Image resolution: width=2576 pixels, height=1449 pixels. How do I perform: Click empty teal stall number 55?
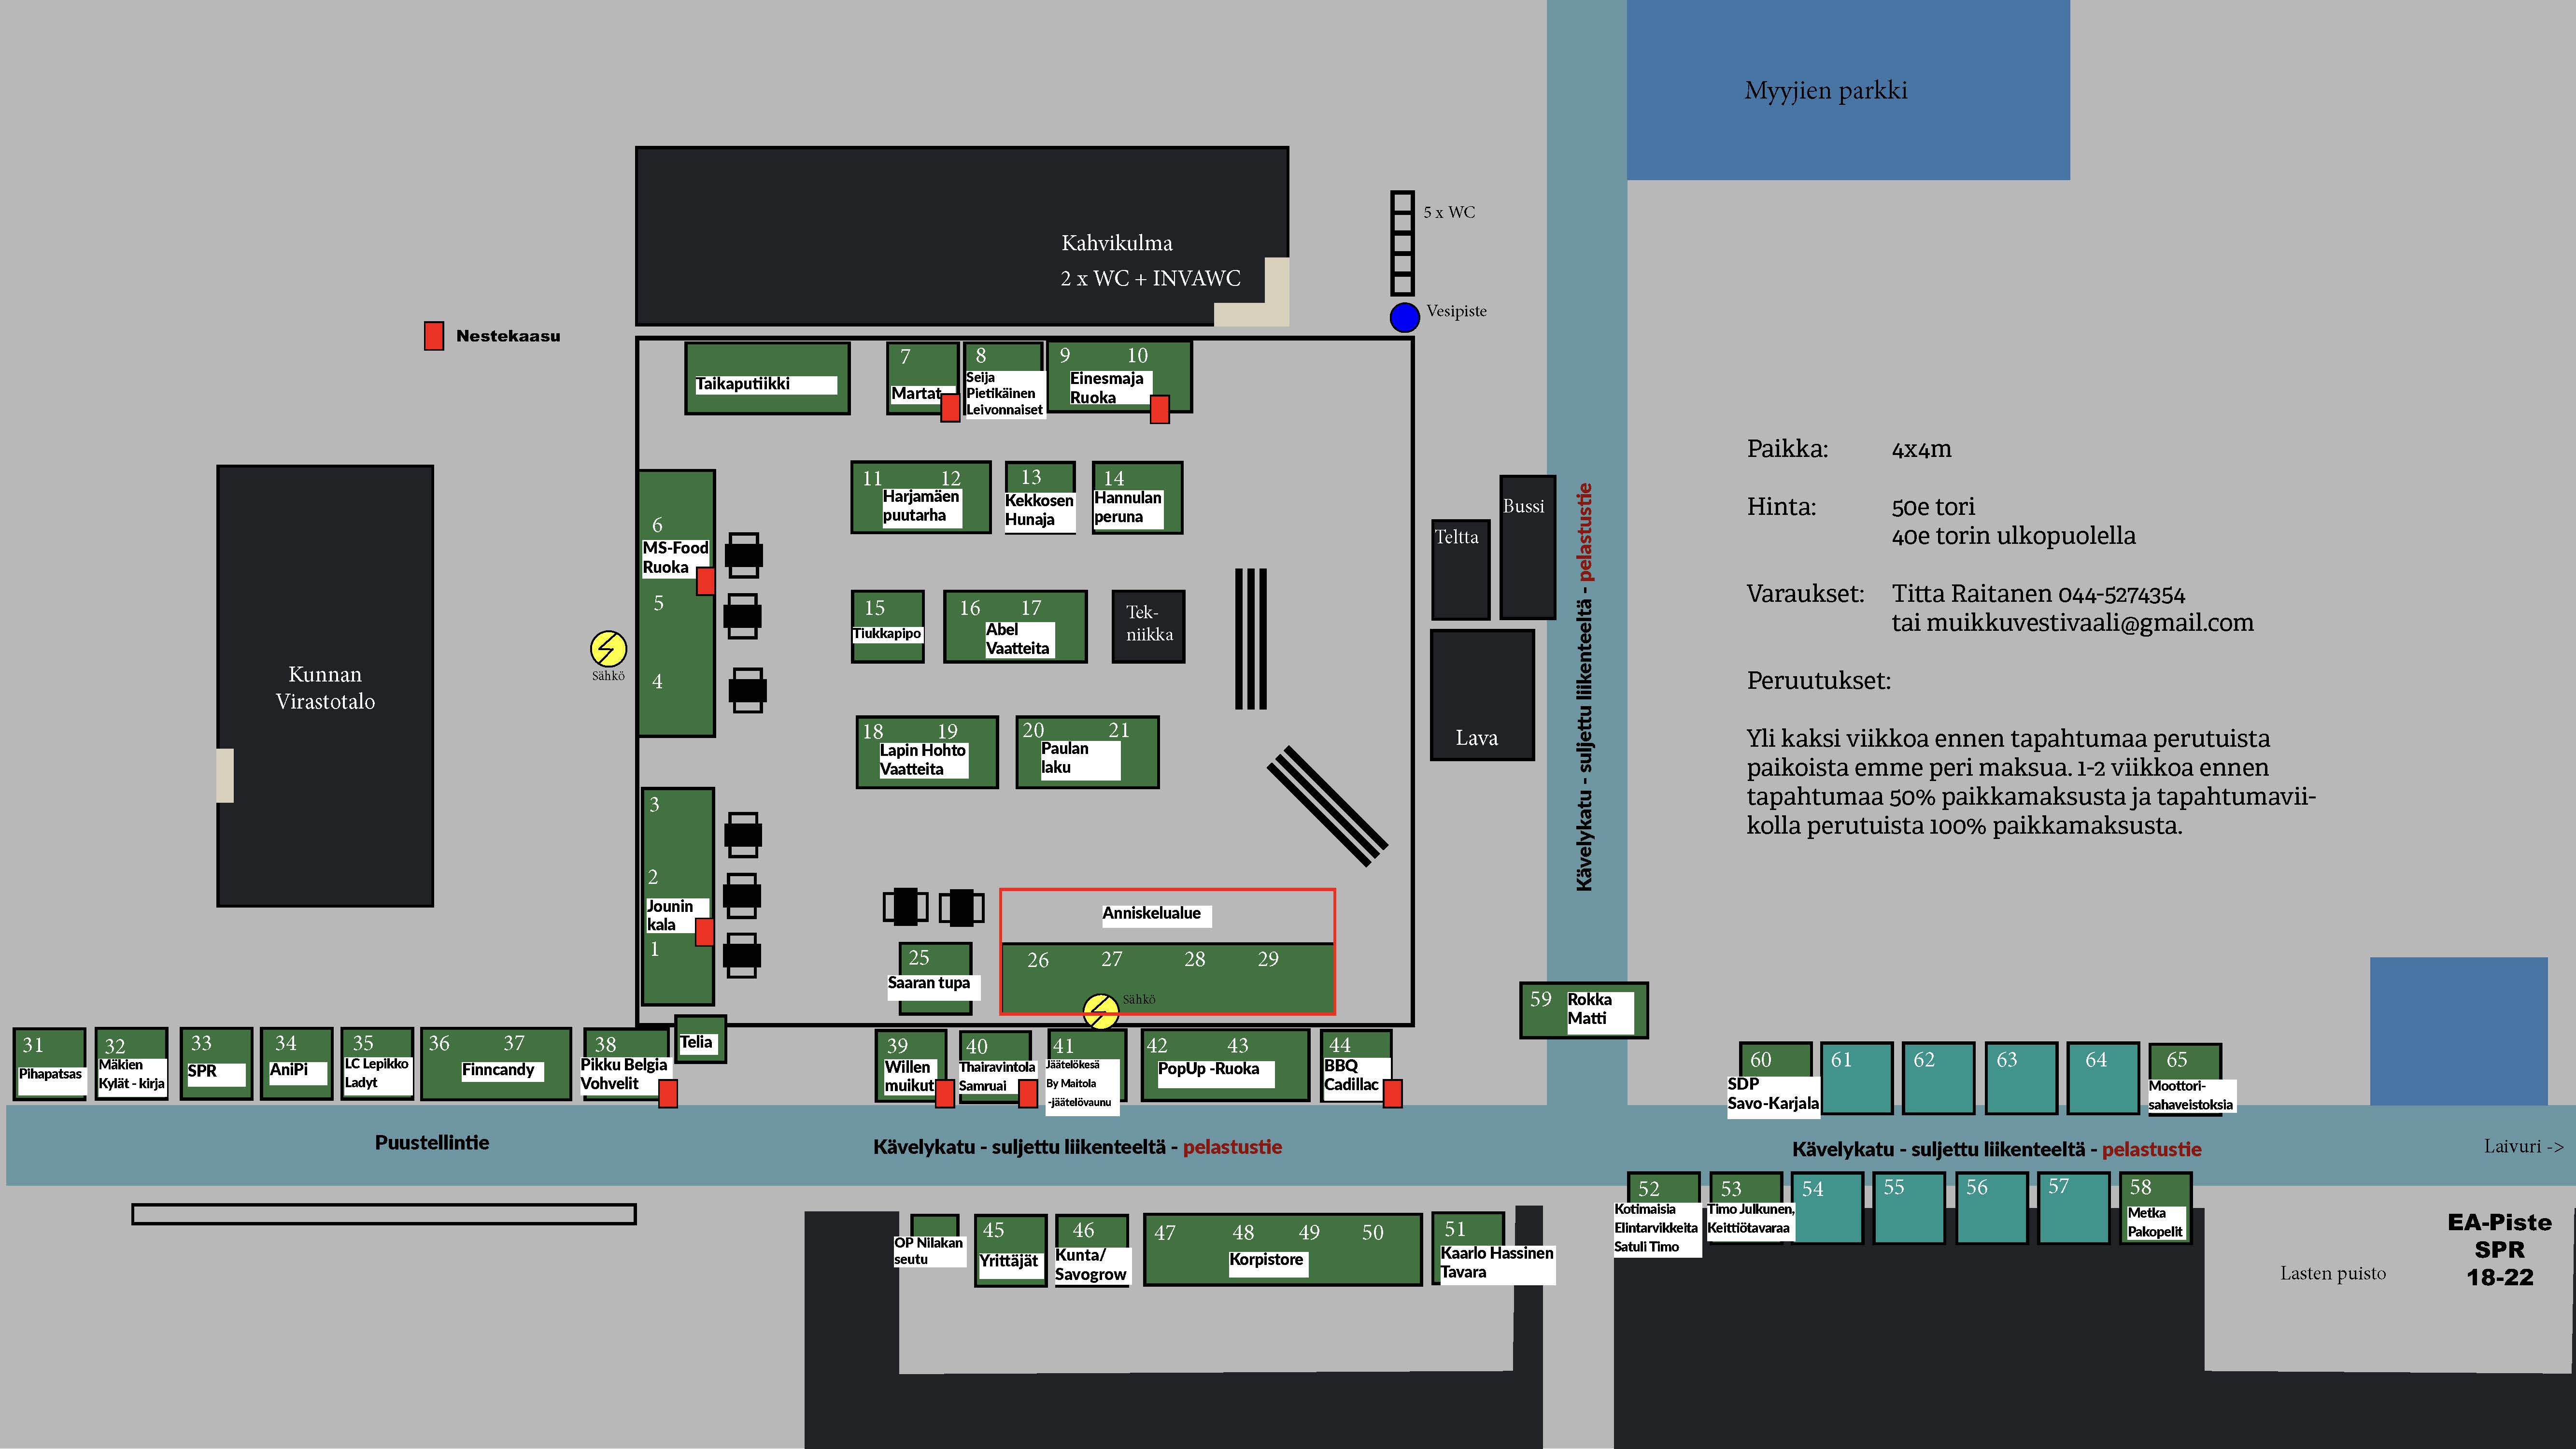pyautogui.click(x=1908, y=1208)
